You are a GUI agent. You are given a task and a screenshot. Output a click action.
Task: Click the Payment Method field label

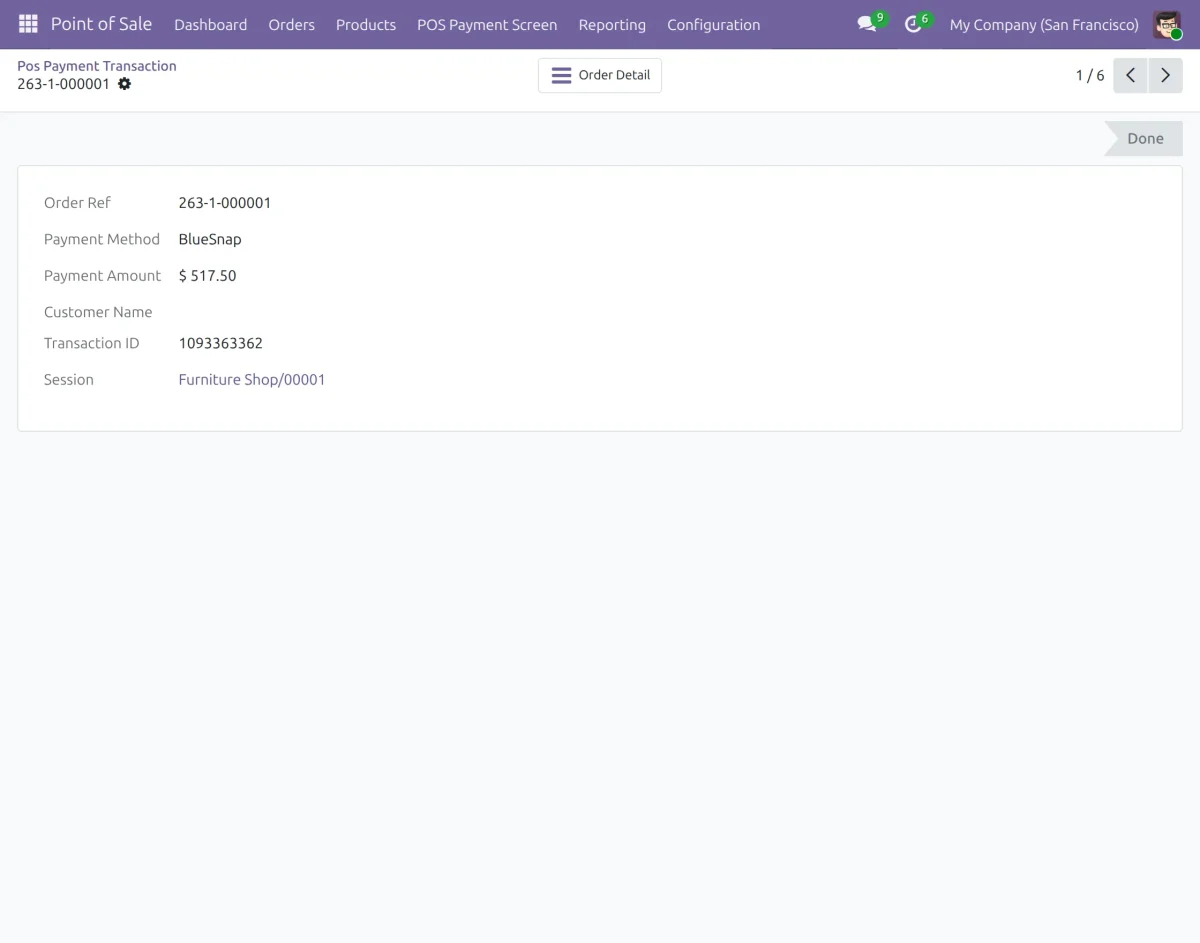point(102,240)
